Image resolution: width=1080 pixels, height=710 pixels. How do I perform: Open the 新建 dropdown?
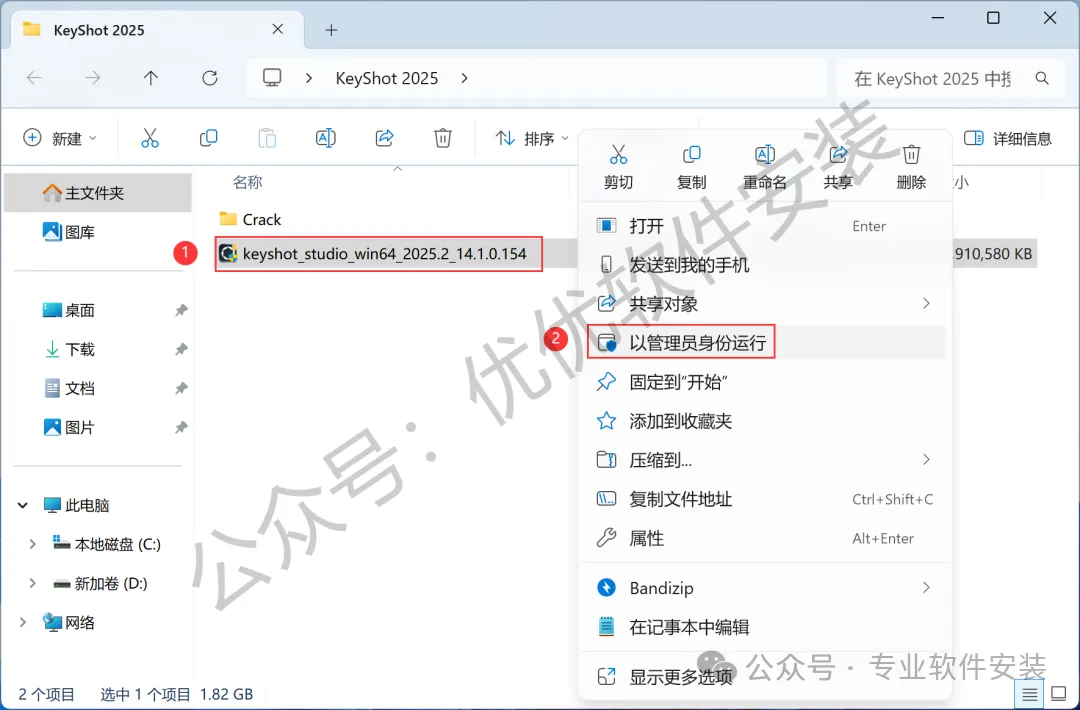(x=60, y=138)
